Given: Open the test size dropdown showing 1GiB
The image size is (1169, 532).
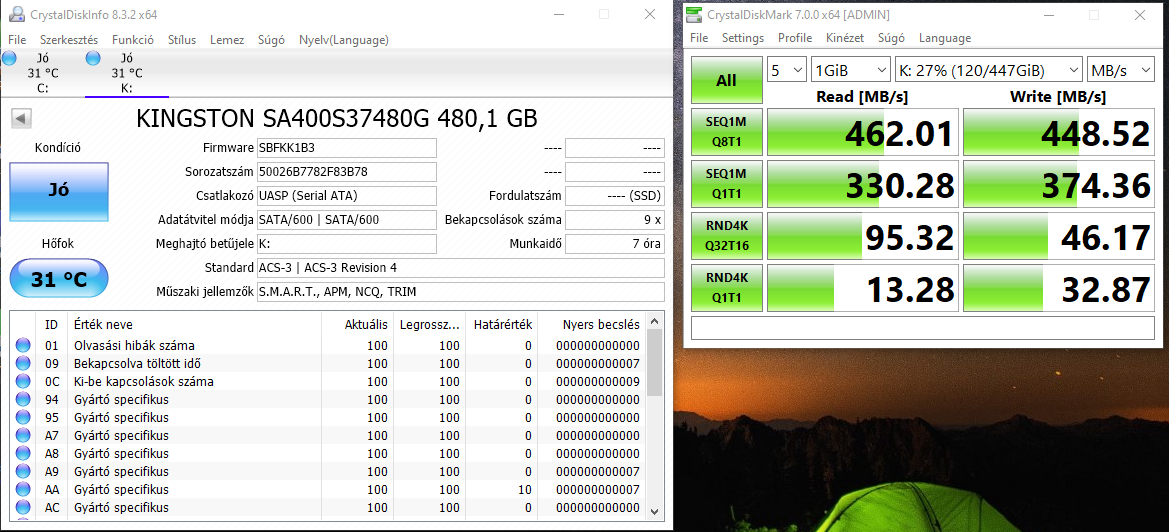Looking at the screenshot, I should pyautogui.click(x=851, y=70).
